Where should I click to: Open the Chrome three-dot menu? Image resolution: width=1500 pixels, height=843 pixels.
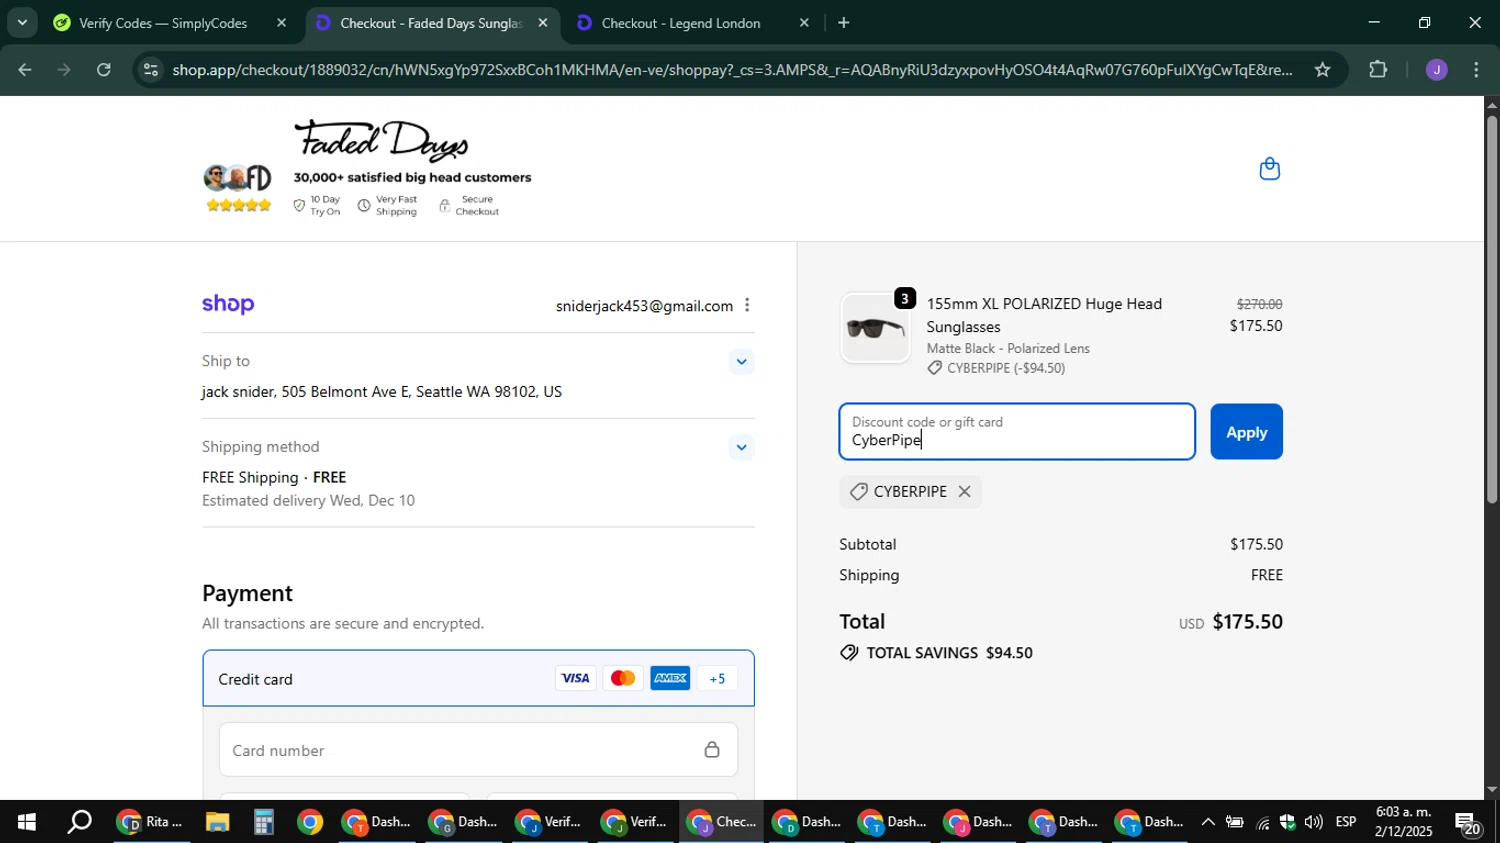click(x=1477, y=70)
